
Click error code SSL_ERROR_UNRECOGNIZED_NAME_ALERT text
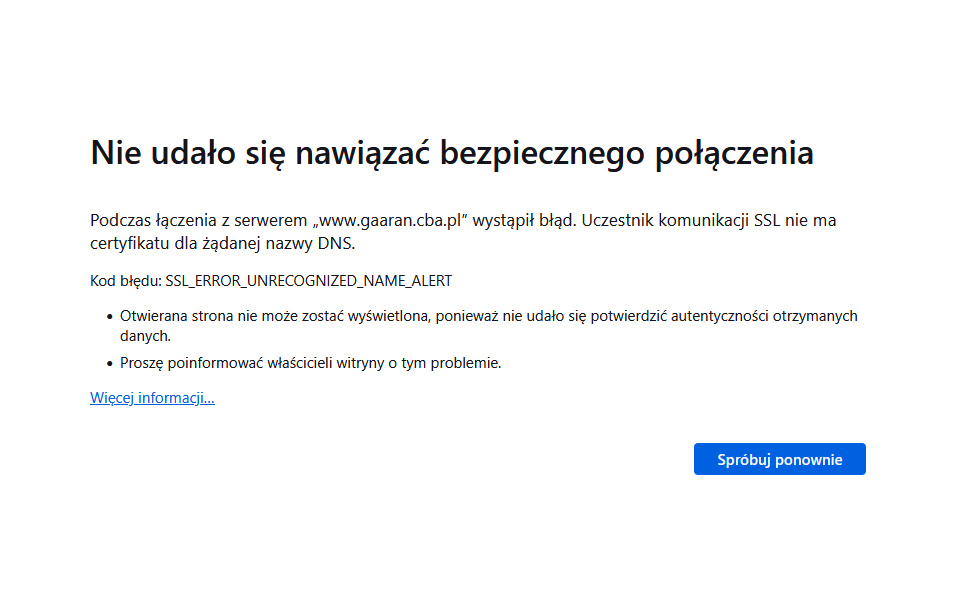[x=309, y=281]
